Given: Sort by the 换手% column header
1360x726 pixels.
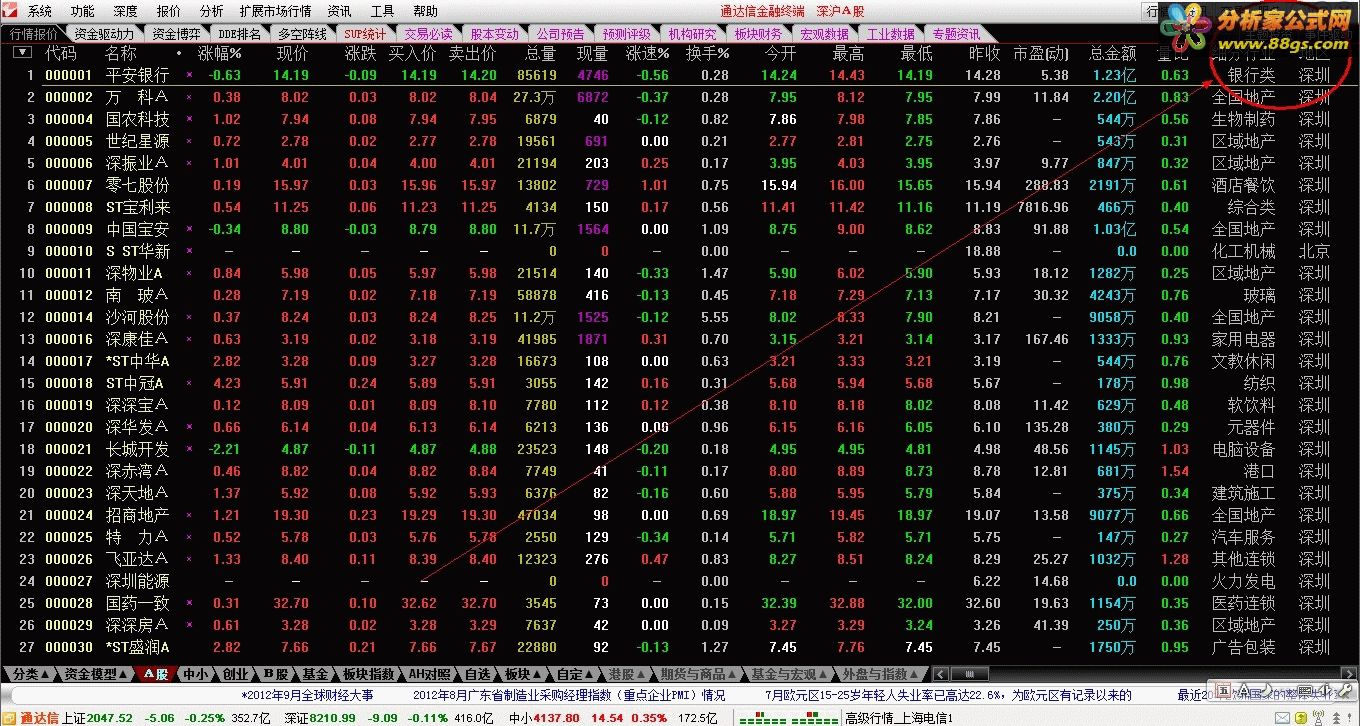Looking at the screenshot, I should pos(707,53).
